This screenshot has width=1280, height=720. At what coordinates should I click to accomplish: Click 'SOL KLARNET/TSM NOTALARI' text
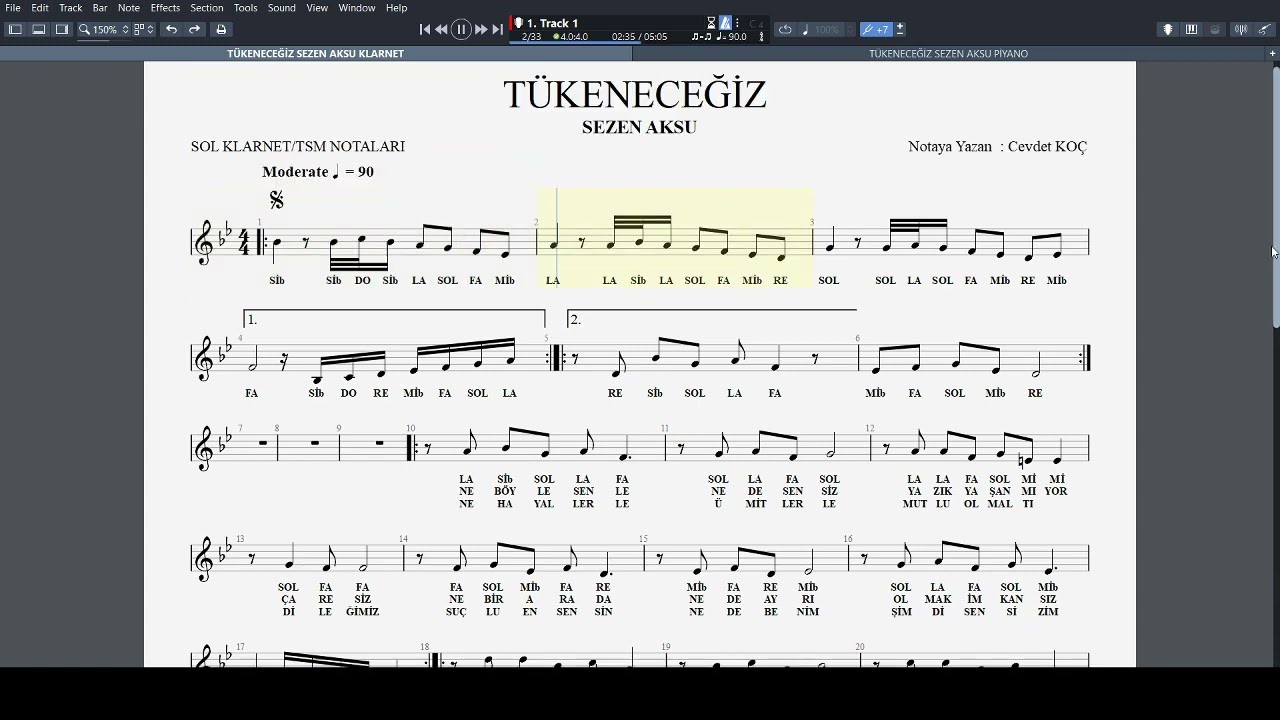pyautogui.click(x=298, y=146)
